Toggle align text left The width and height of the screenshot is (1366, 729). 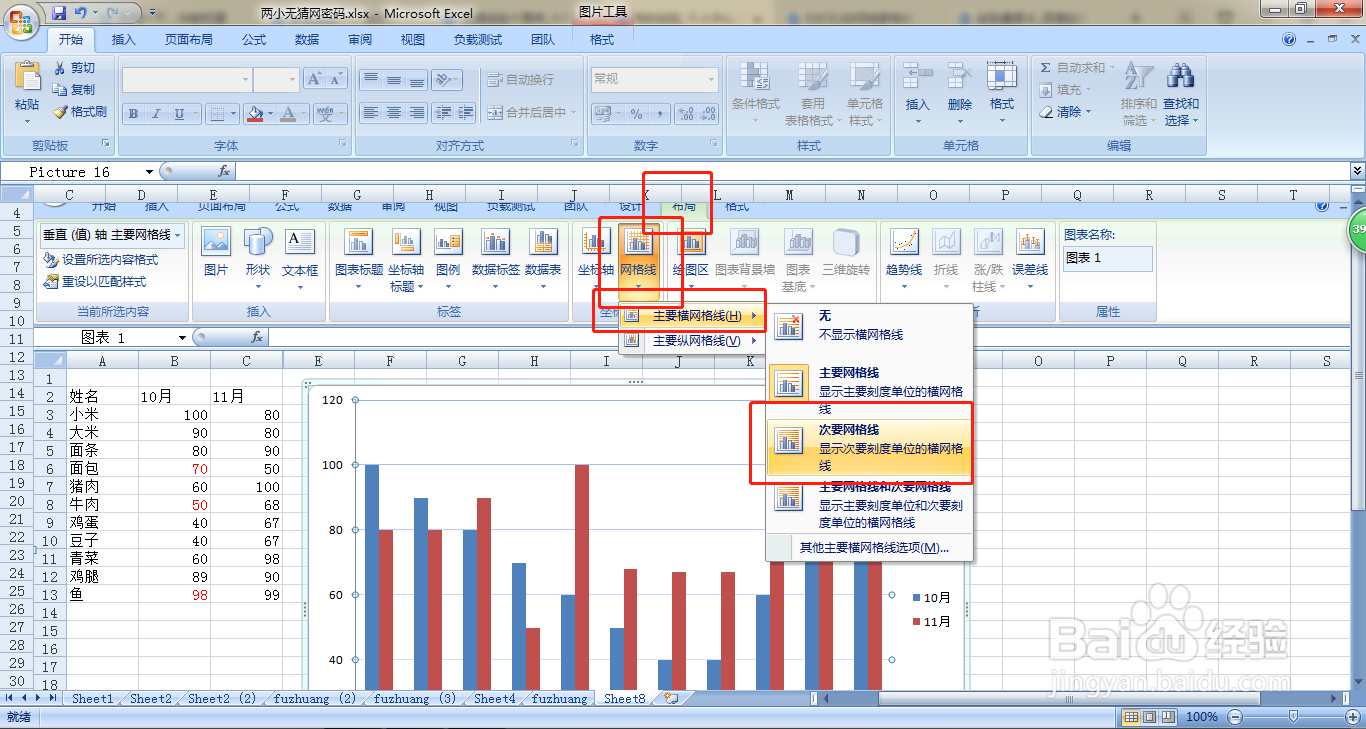coord(371,113)
